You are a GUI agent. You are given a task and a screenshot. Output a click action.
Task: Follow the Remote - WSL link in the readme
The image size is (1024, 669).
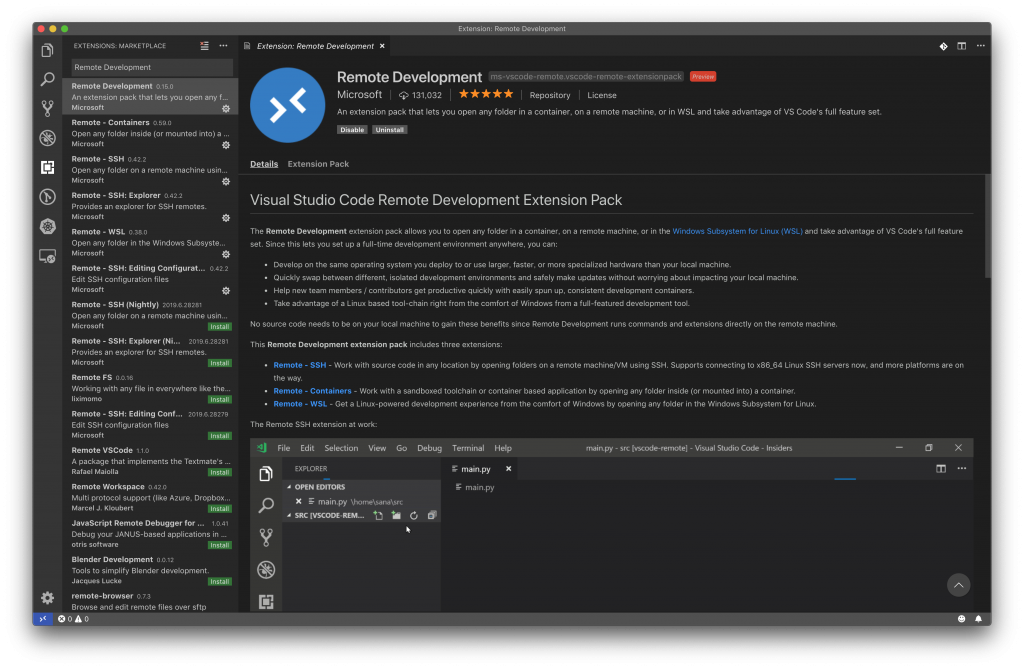click(x=300, y=404)
